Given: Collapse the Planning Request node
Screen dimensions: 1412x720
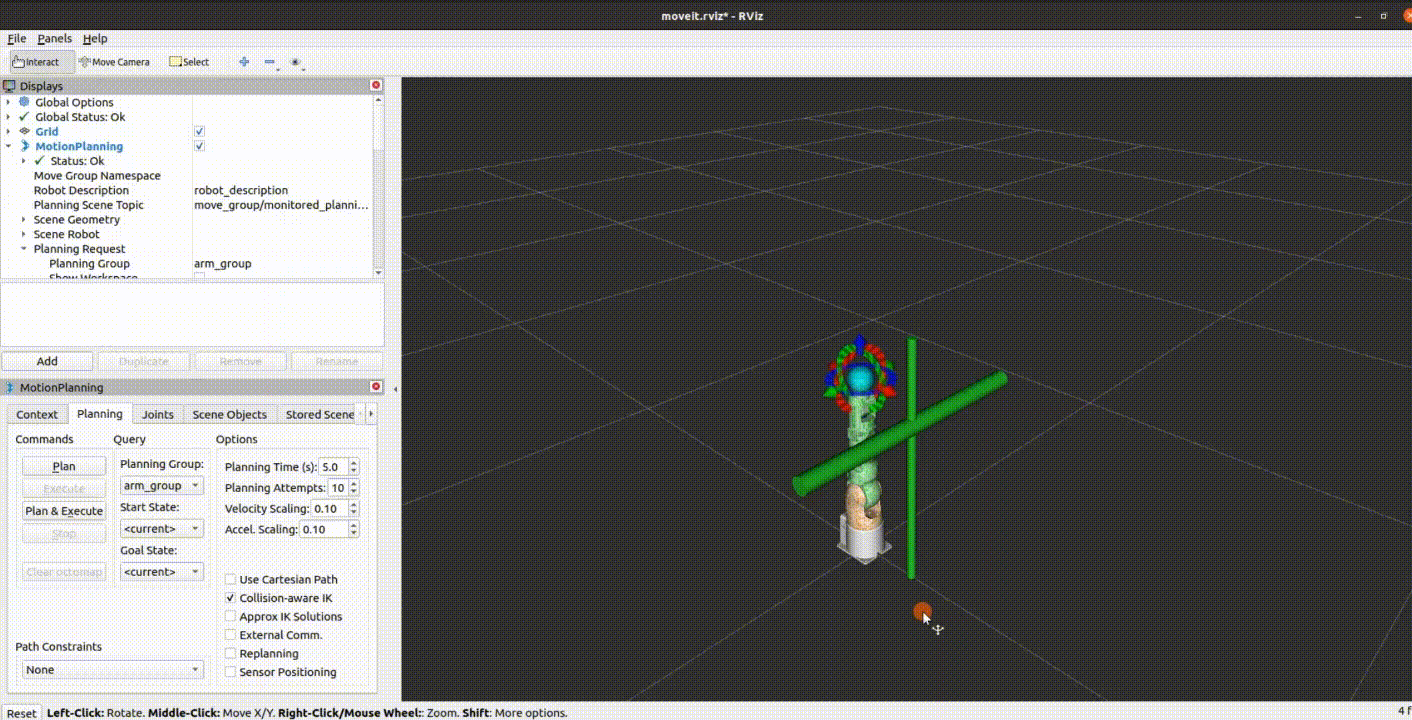Looking at the screenshot, I should point(24,249).
